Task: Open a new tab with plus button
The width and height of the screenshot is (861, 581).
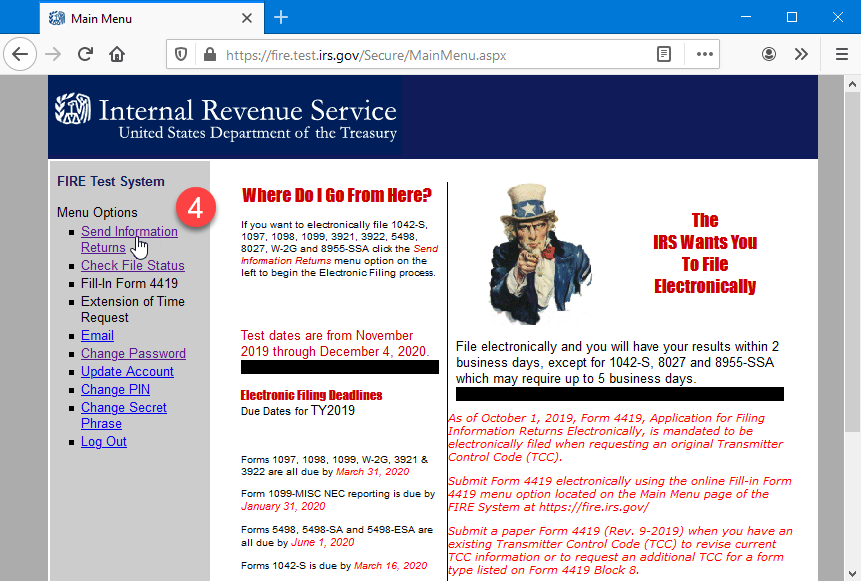Action: click(x=281, y=17)
